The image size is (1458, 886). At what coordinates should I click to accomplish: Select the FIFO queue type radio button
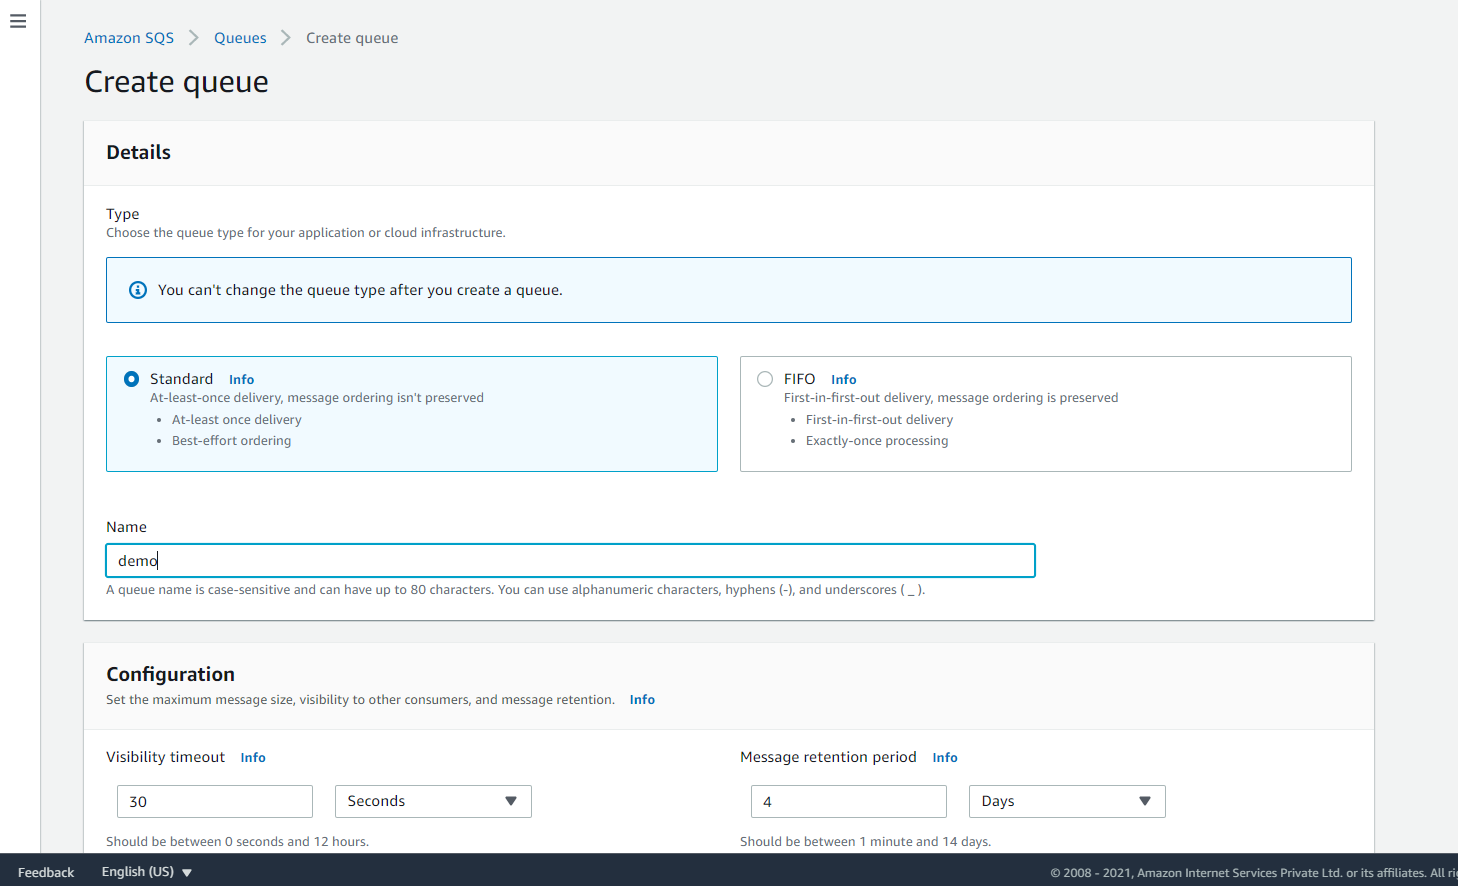[x=765, y=379]
